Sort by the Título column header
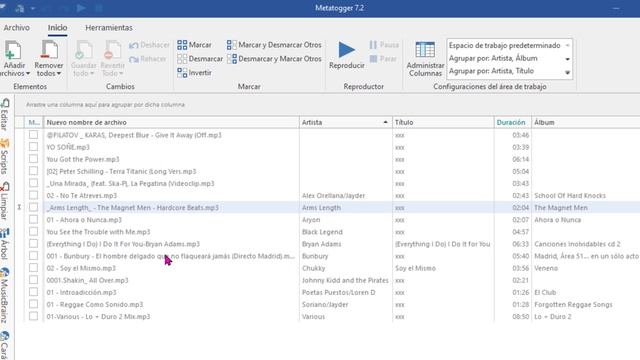 coord(443,122)
